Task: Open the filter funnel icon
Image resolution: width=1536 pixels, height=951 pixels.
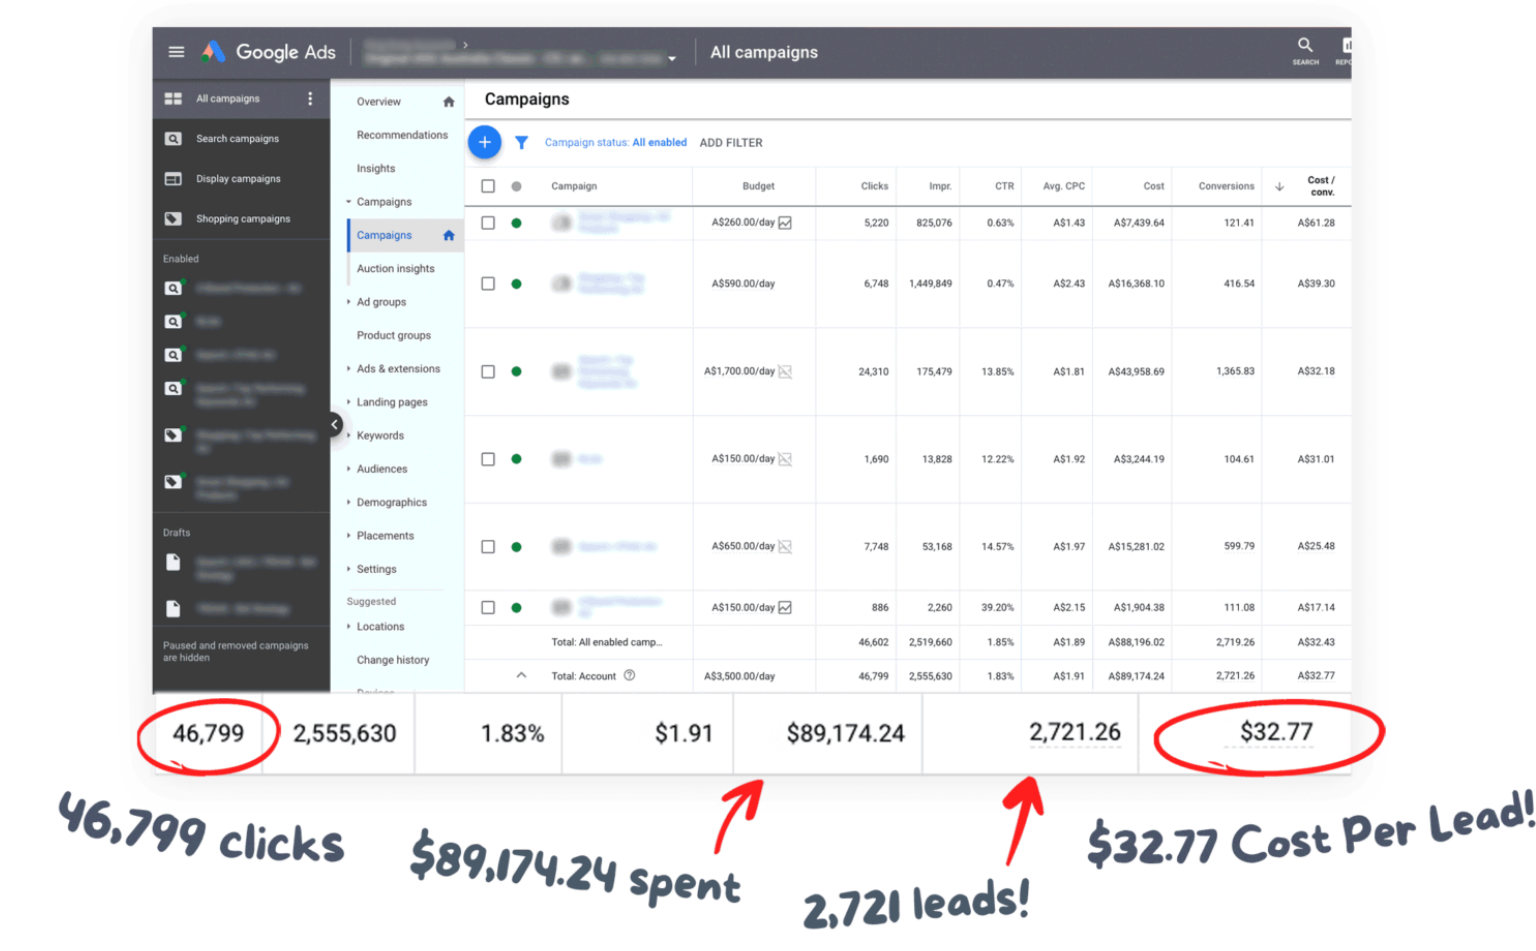Action: (x=521, y=142)
